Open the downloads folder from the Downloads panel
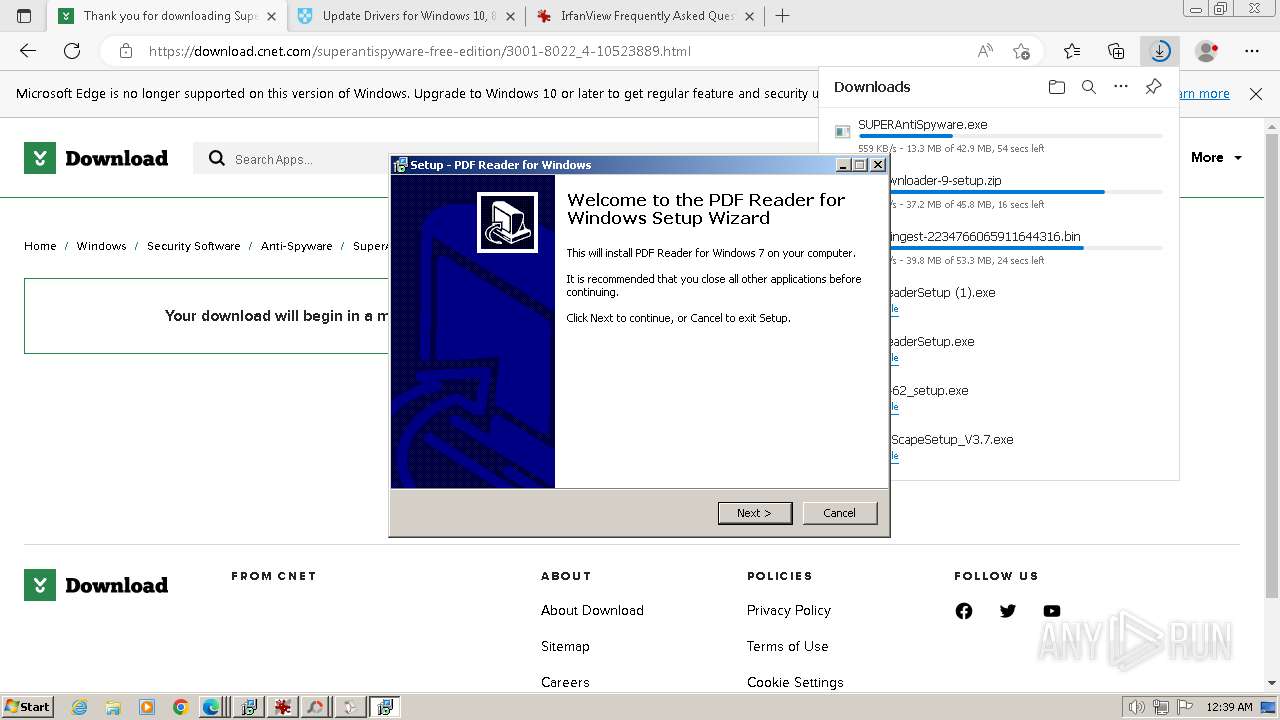 (x=1057, y=87)
